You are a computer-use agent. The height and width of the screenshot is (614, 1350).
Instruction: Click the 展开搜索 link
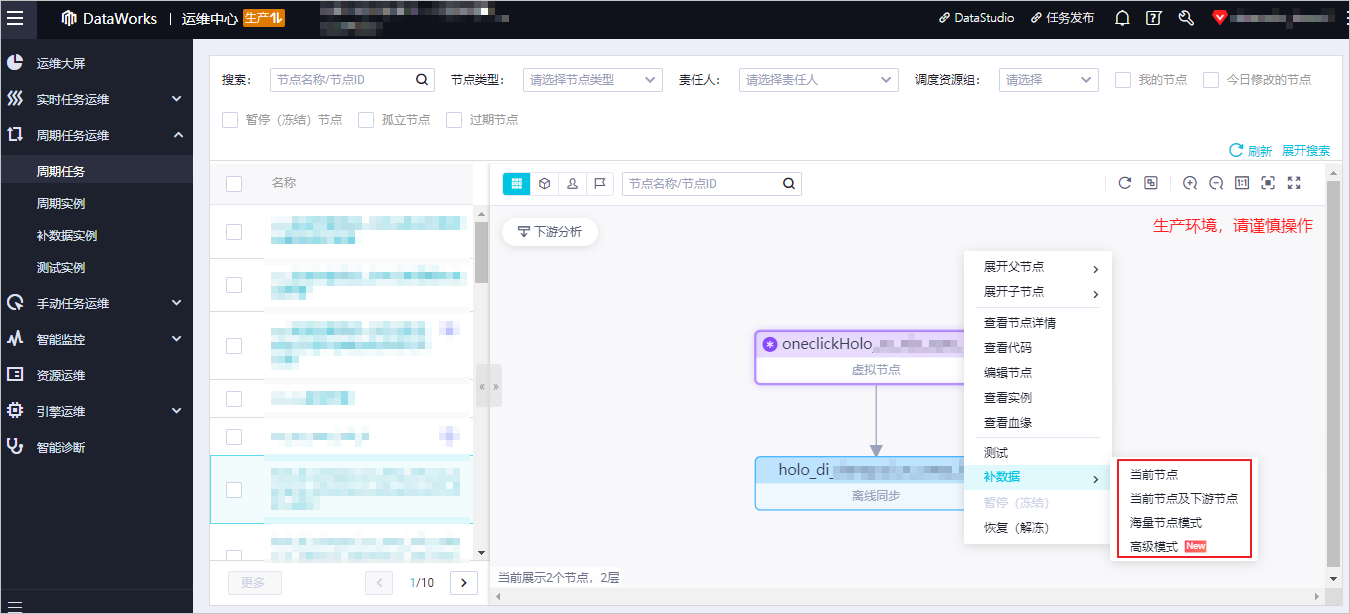click(x=1306, y=151)
